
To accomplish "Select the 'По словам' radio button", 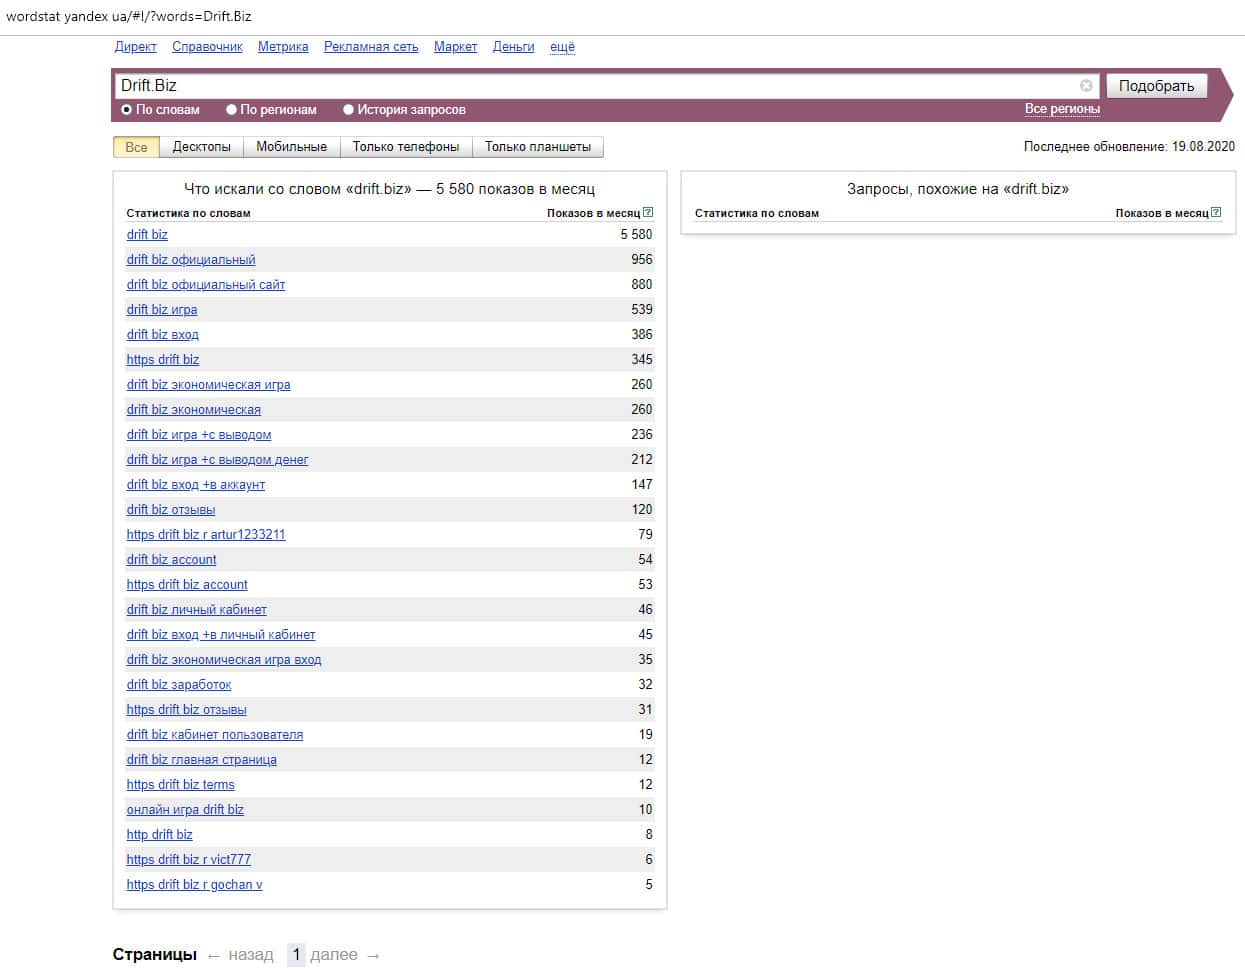I will 127,110.
